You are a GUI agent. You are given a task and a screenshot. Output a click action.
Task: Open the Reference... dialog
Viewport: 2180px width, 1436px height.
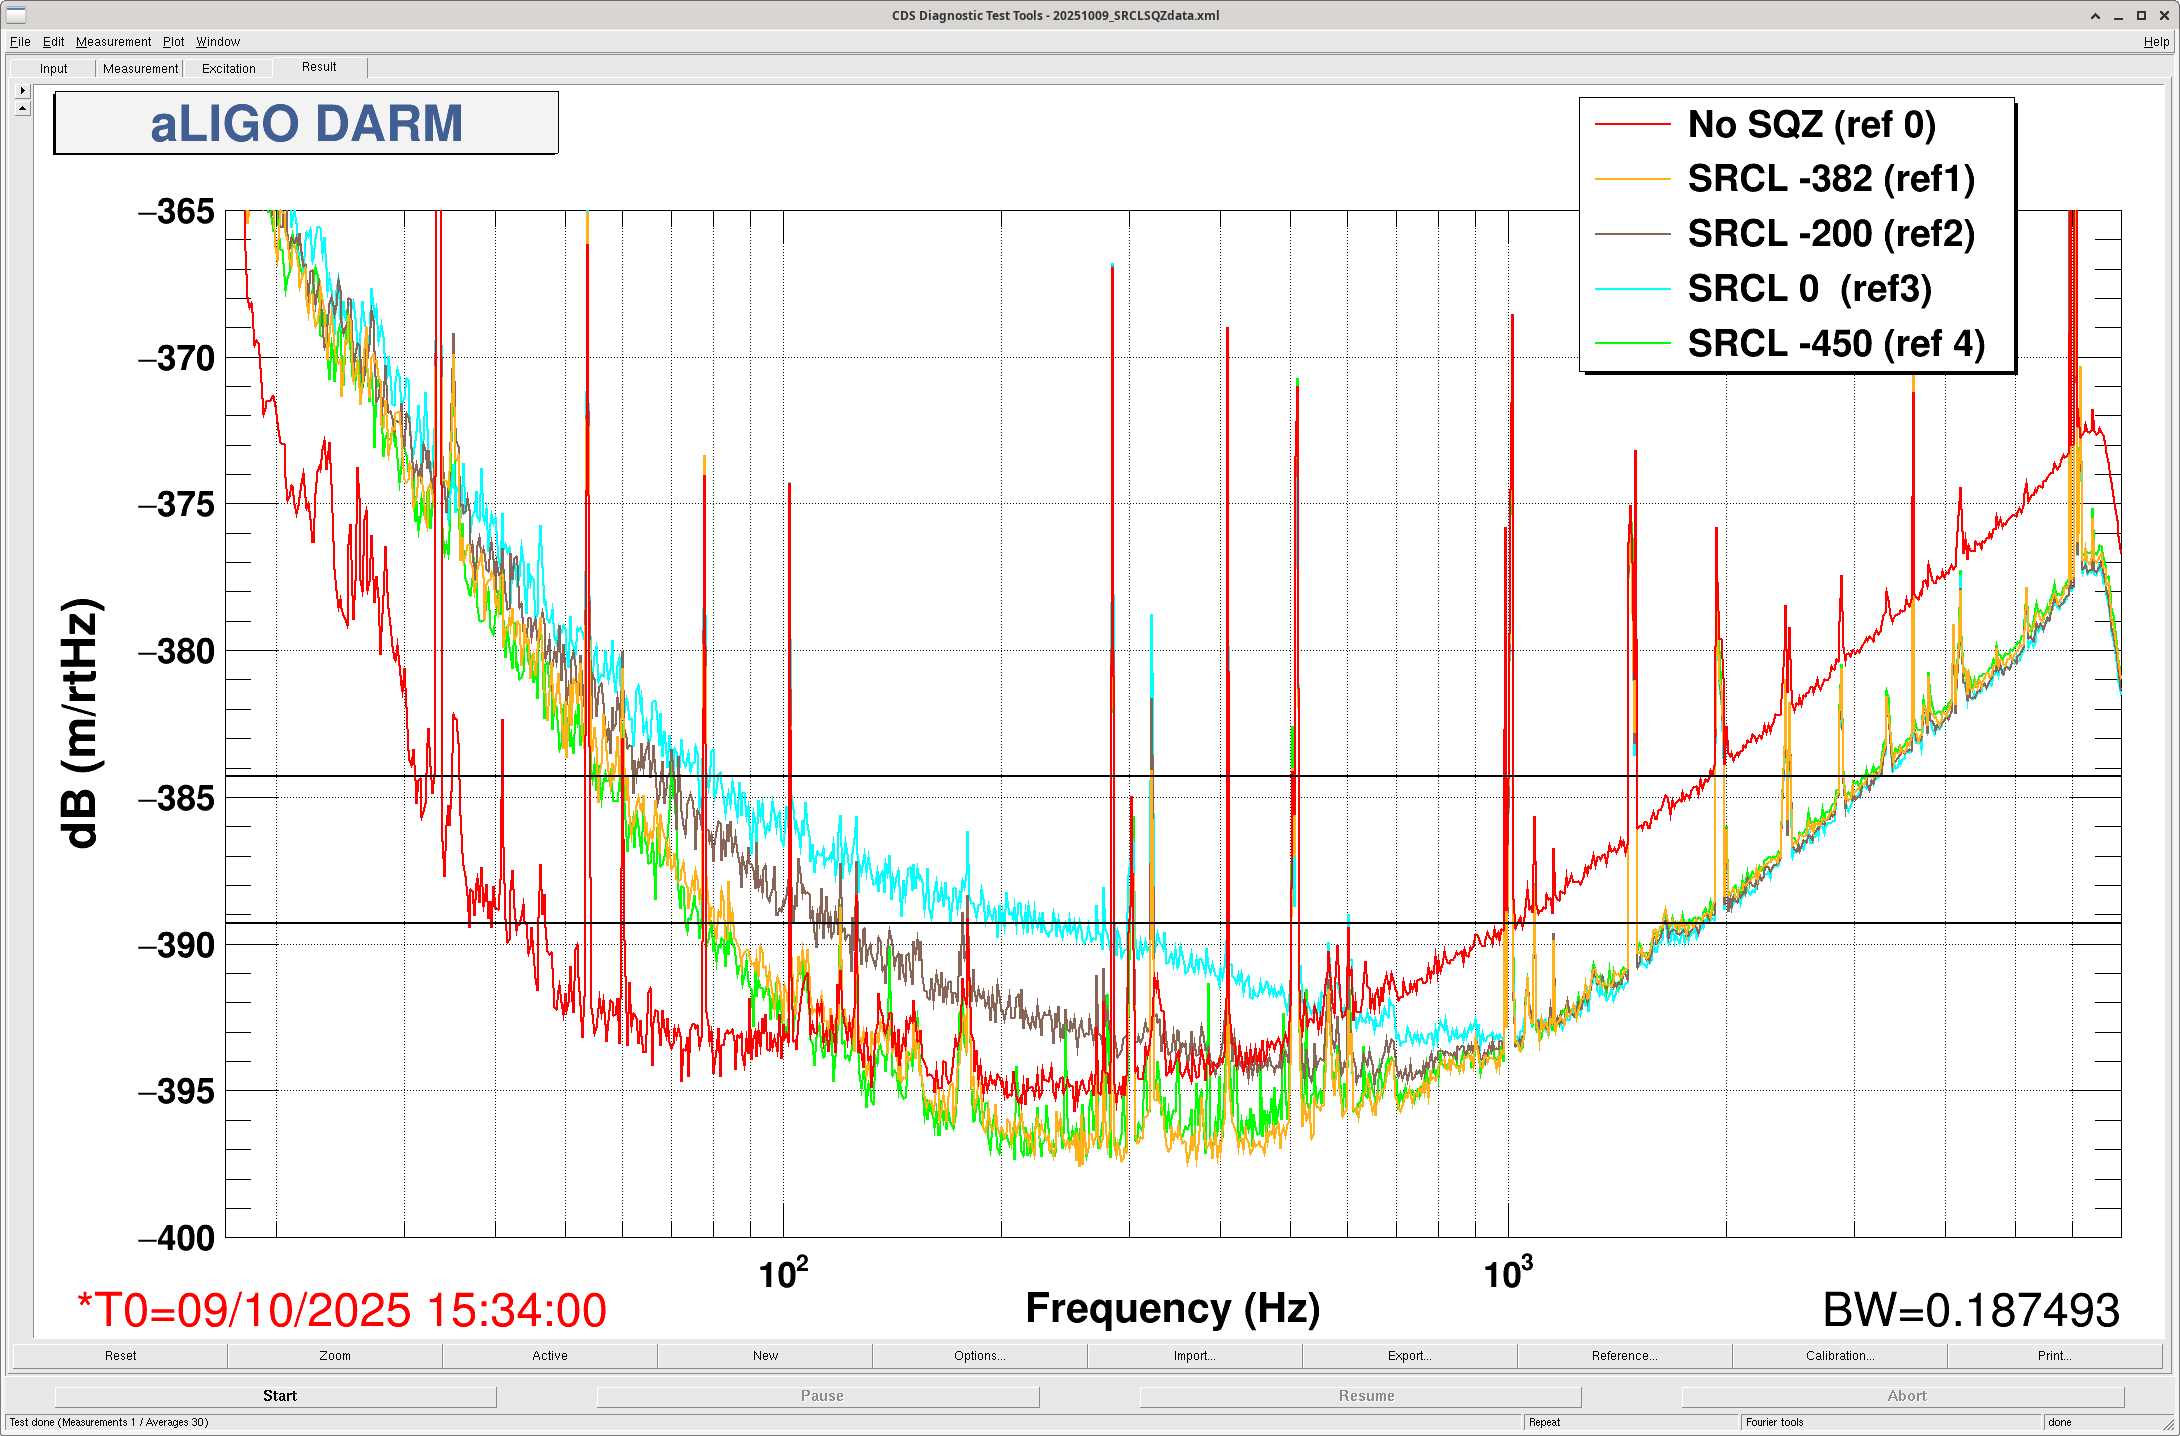pos(1624,1356)
